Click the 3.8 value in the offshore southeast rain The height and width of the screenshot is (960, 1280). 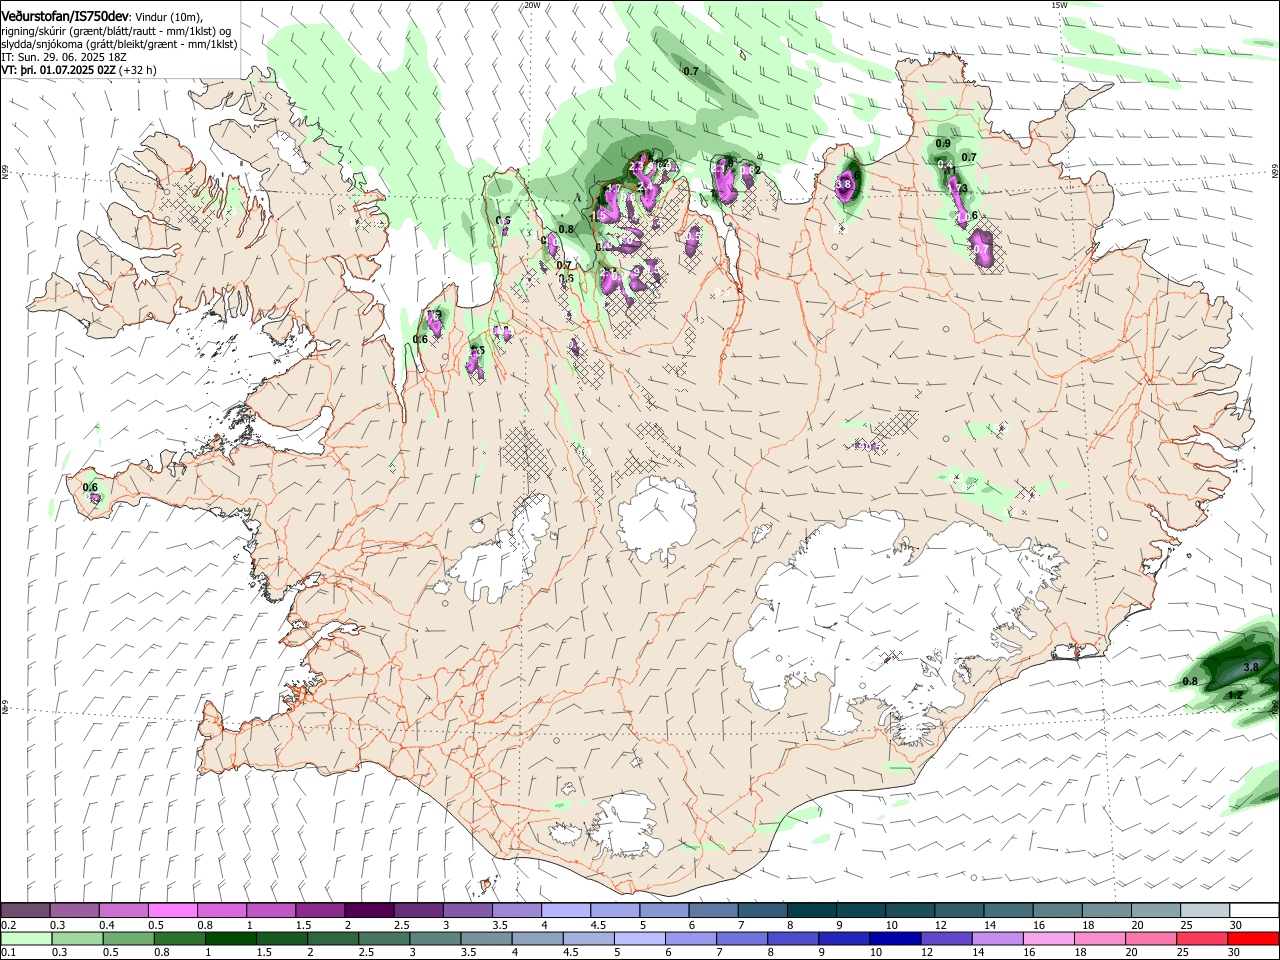pyautogui.click(x=1250, y=667)
